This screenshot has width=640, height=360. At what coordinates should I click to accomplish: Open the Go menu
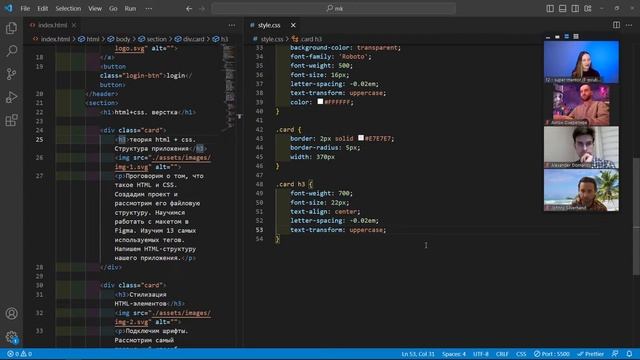(x=113, y=9)
